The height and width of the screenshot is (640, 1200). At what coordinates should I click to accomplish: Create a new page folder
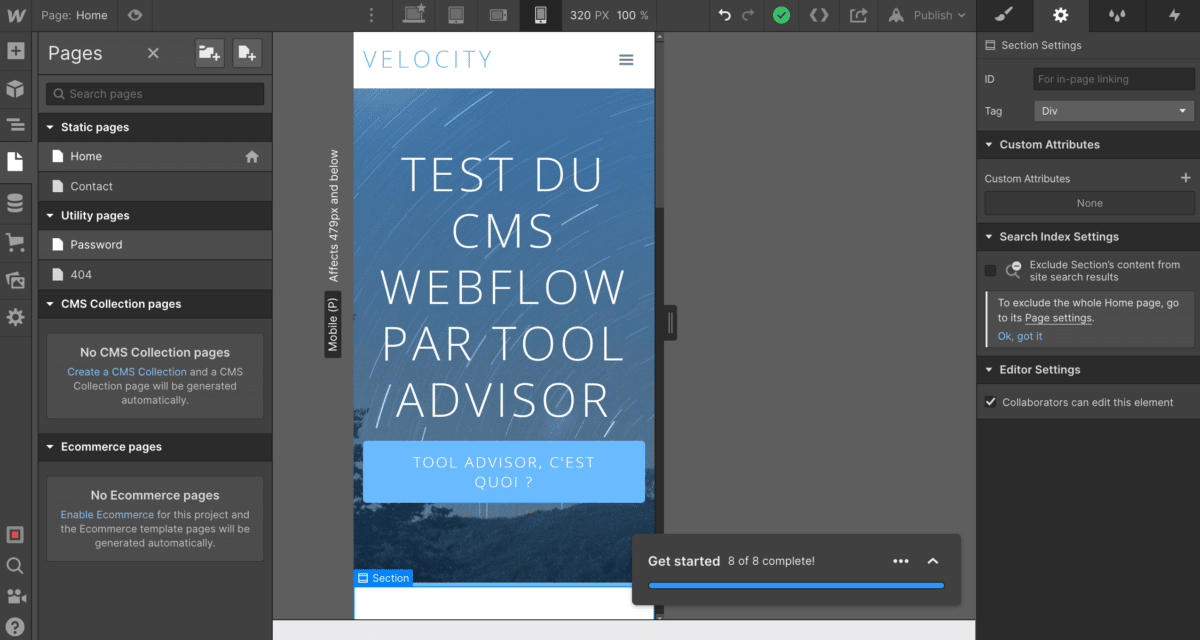tap(209, 53)
